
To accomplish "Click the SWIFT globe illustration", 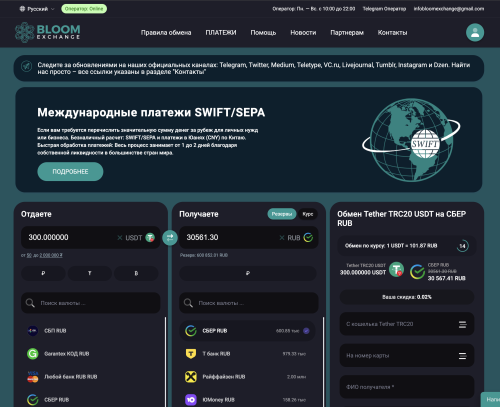I will tap(411, 140).
